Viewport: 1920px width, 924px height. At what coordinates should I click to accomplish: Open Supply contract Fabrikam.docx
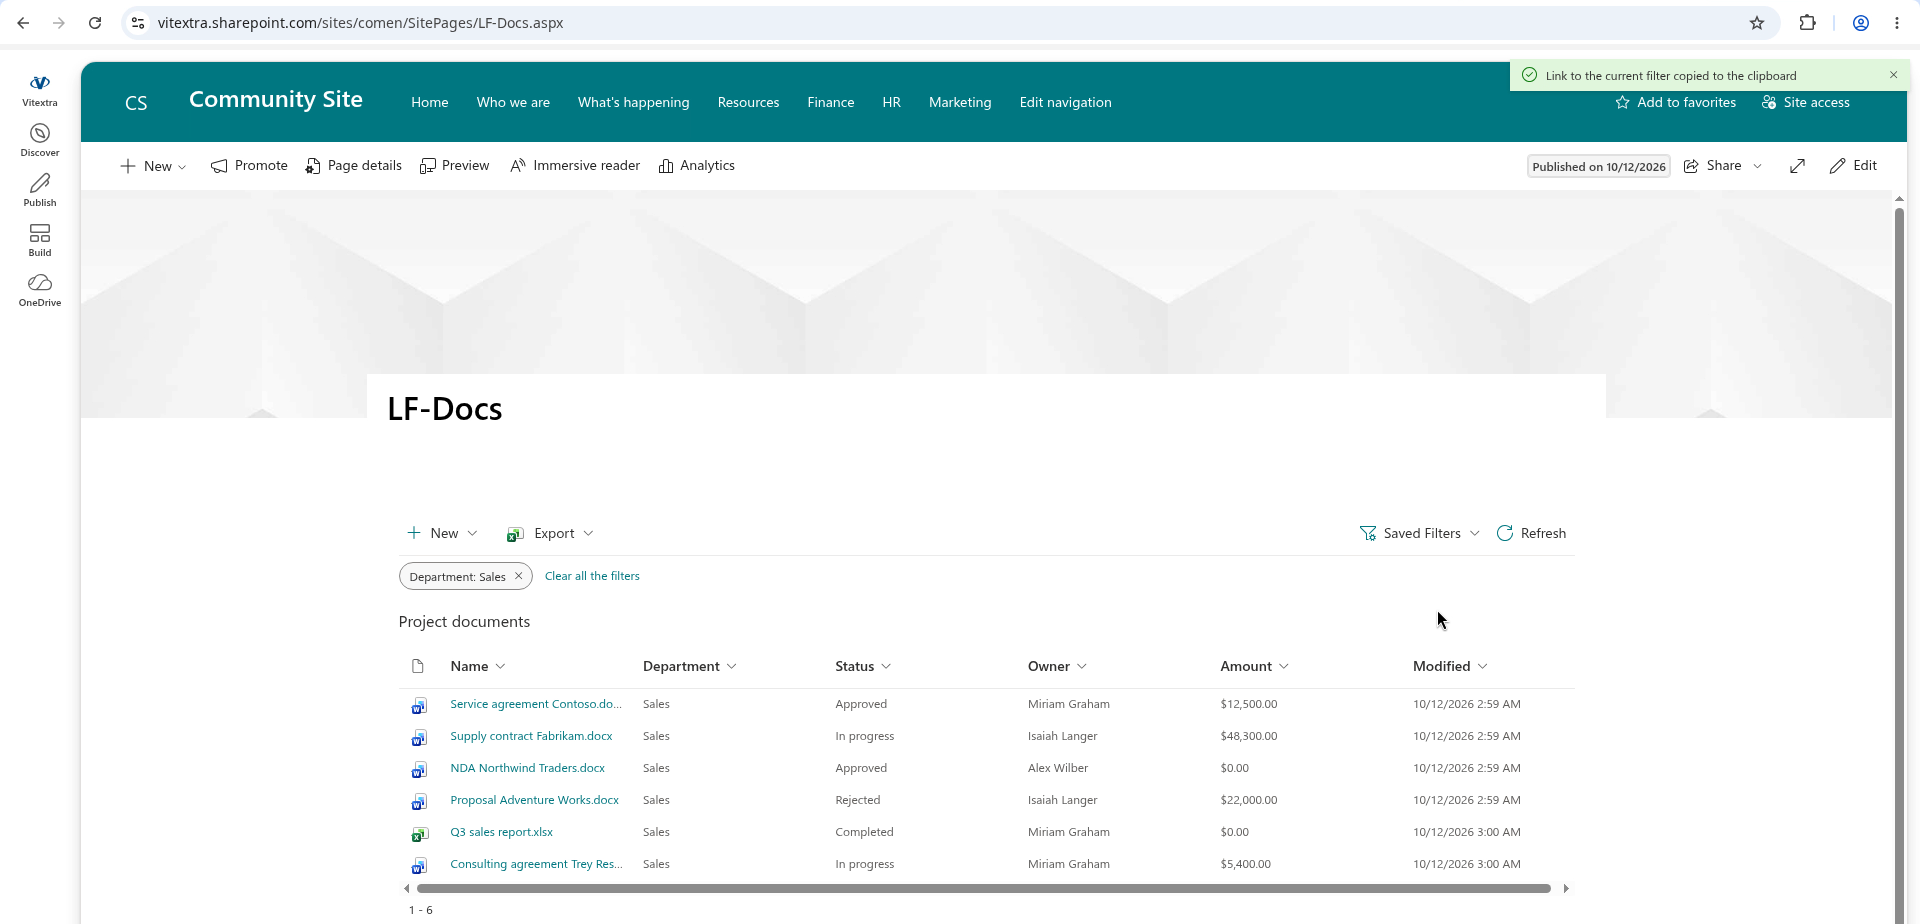(x=531, y=736)
